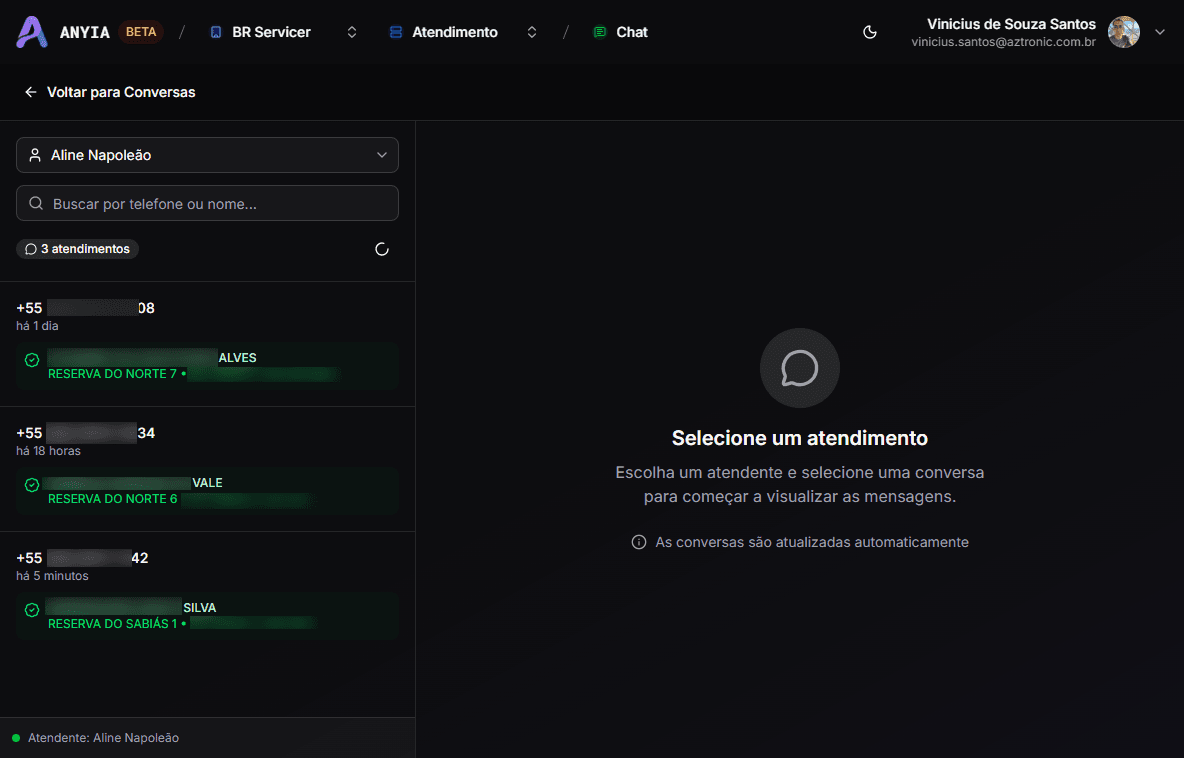Viewport: 1184px width, 758px height.
Task: Click the green Chat message icon
Action: coord(600,32)
